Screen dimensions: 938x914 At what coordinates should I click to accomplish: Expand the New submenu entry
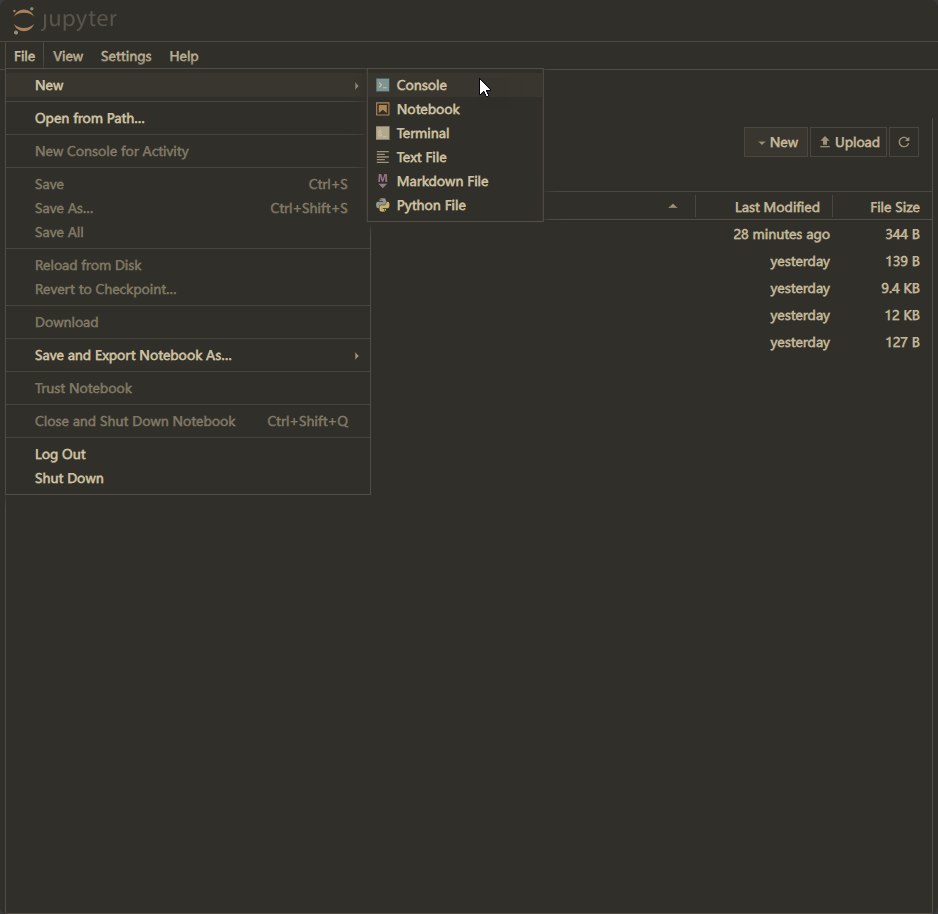[x=188, y=86]
